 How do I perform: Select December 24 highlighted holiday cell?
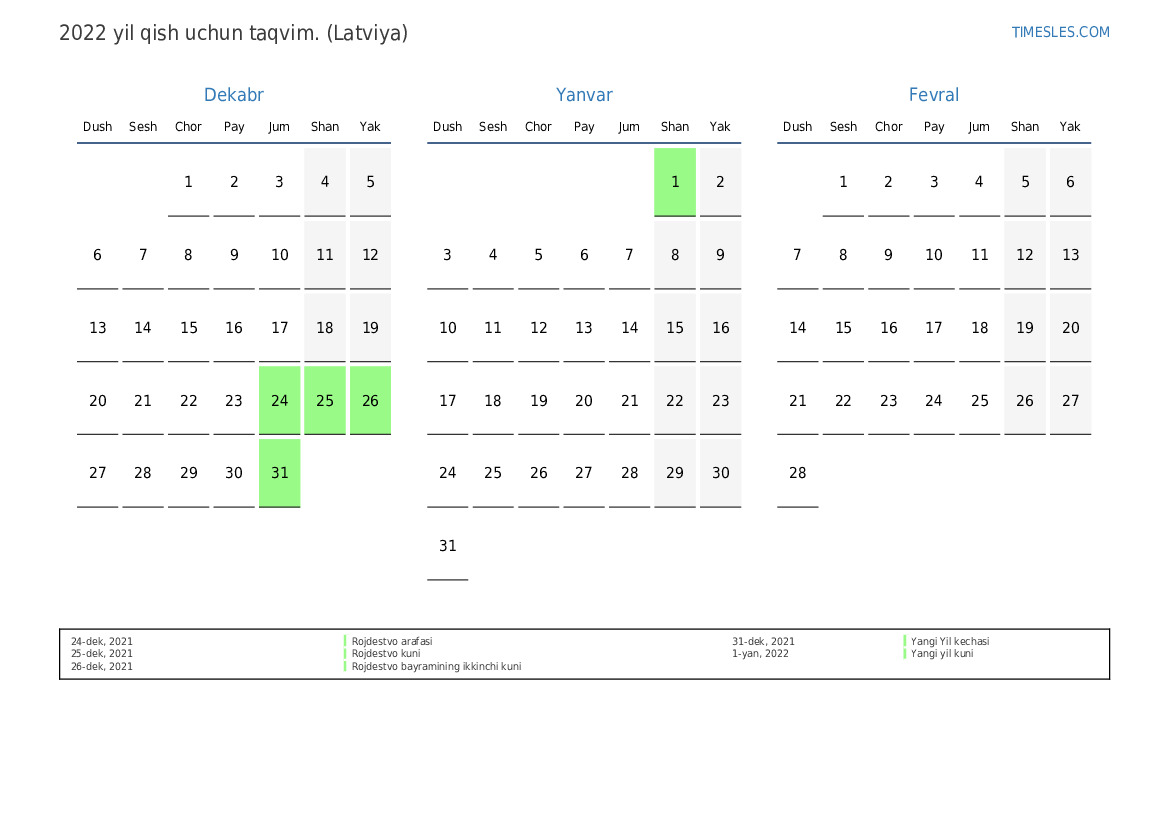pyautogui.click(x=280, y=400)
